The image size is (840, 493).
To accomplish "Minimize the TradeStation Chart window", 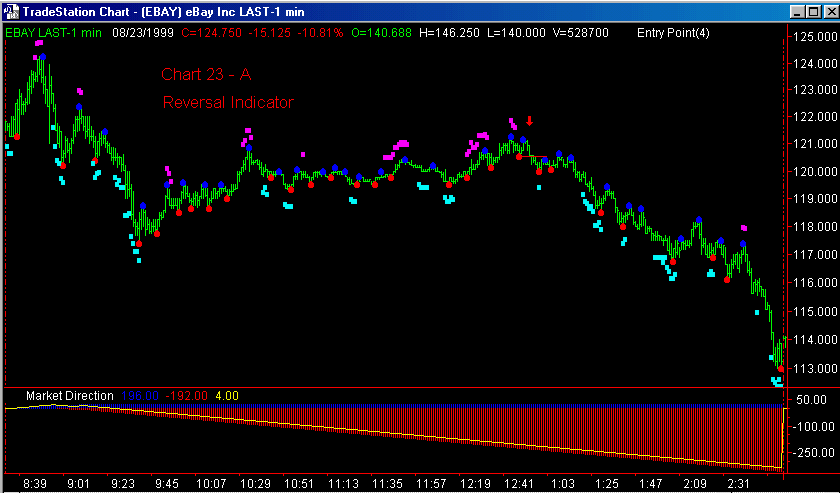I will (797, 12).
